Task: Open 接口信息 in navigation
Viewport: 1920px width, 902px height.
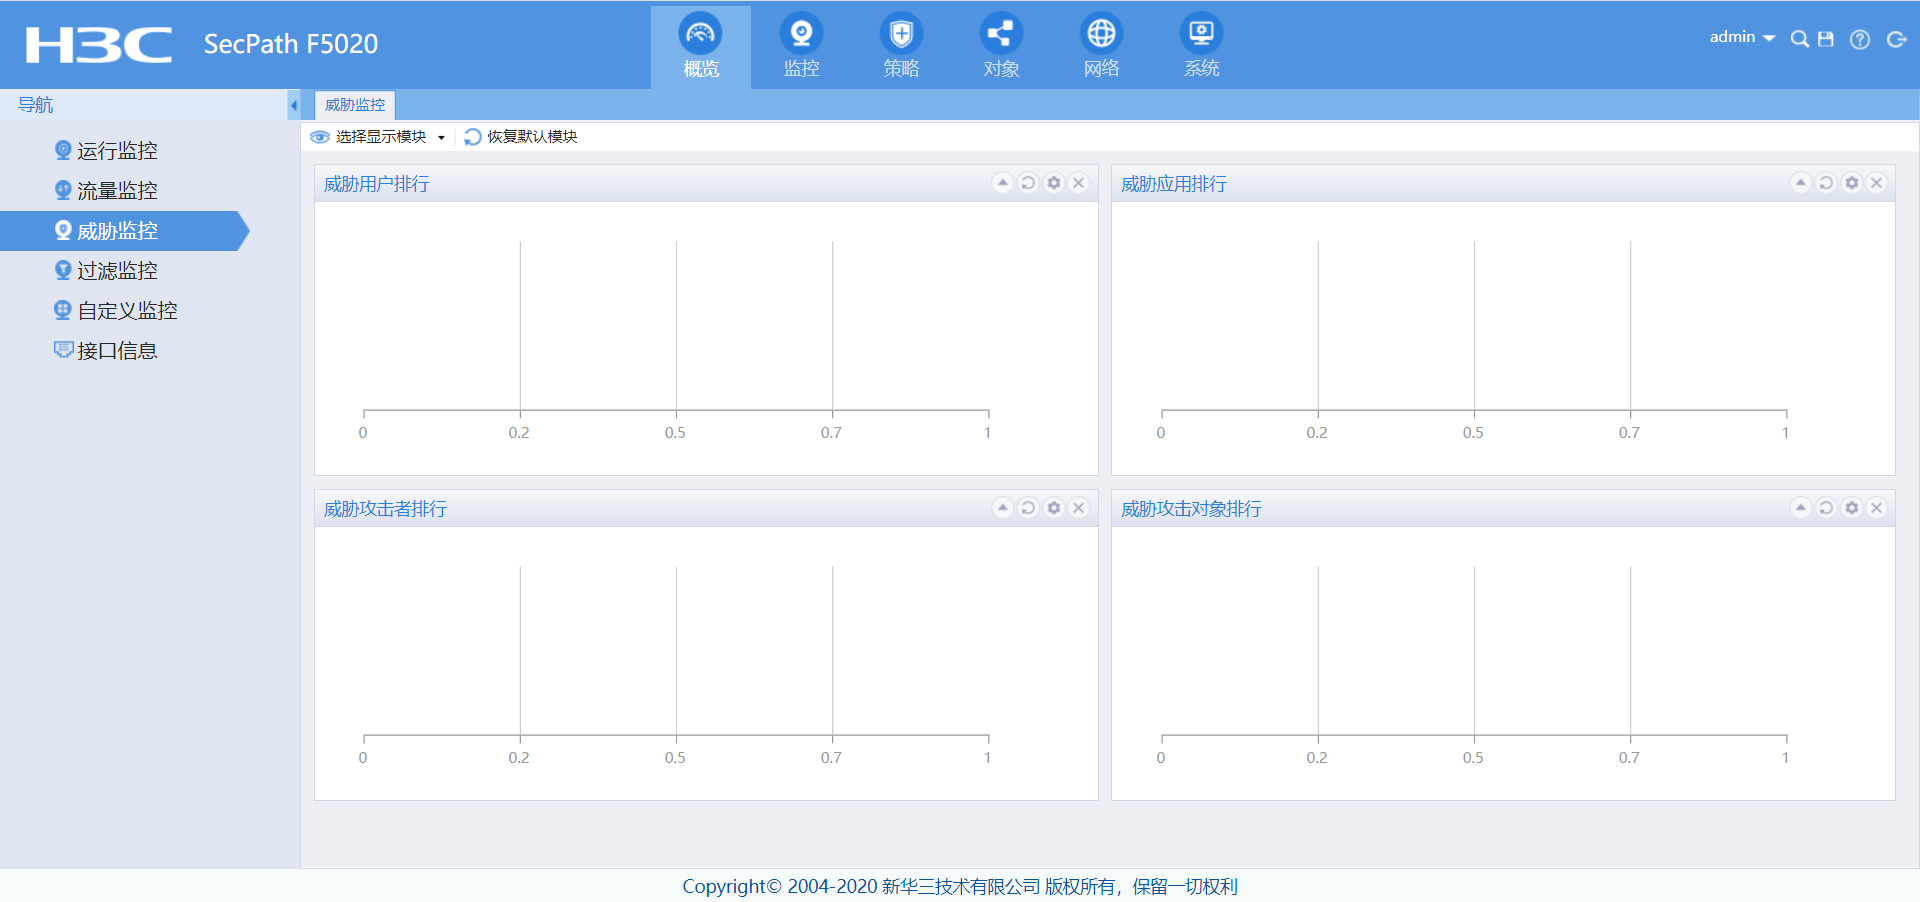Action: [107, 351]
